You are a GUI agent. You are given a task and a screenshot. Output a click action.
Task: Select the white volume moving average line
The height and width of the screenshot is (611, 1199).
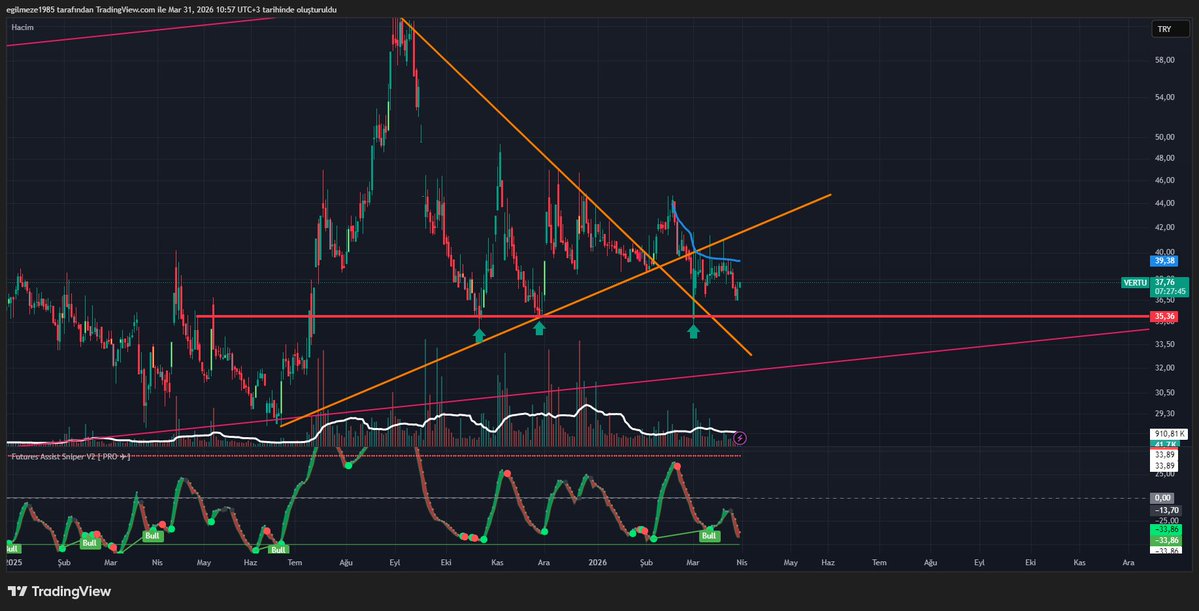click(459, 415)
